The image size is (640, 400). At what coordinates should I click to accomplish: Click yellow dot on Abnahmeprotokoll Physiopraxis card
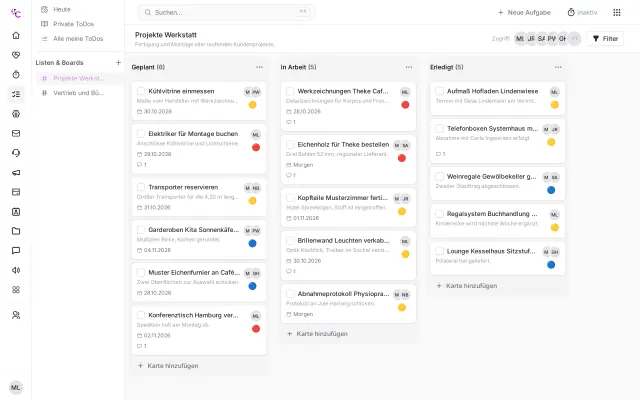click(402, 307)
